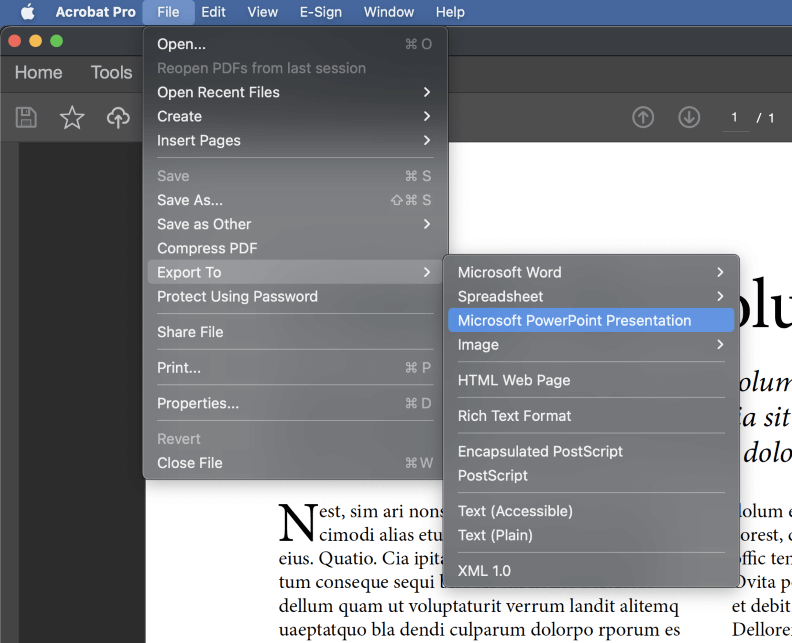The height and width of the screenshot is (643, 792).
Task: Export as Encapsulated PostScript
Action: click(x=590, y=451)
